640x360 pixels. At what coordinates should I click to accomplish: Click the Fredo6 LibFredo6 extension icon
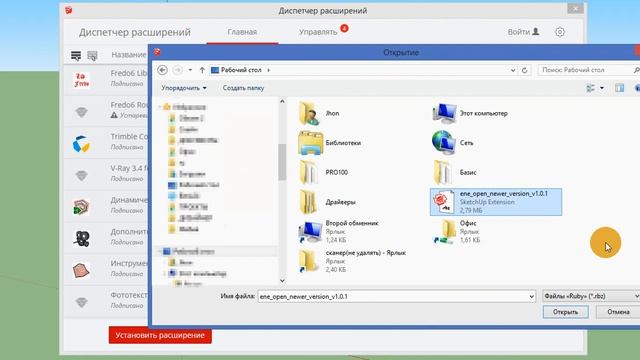pyautogui.click(x=81, y=80)
